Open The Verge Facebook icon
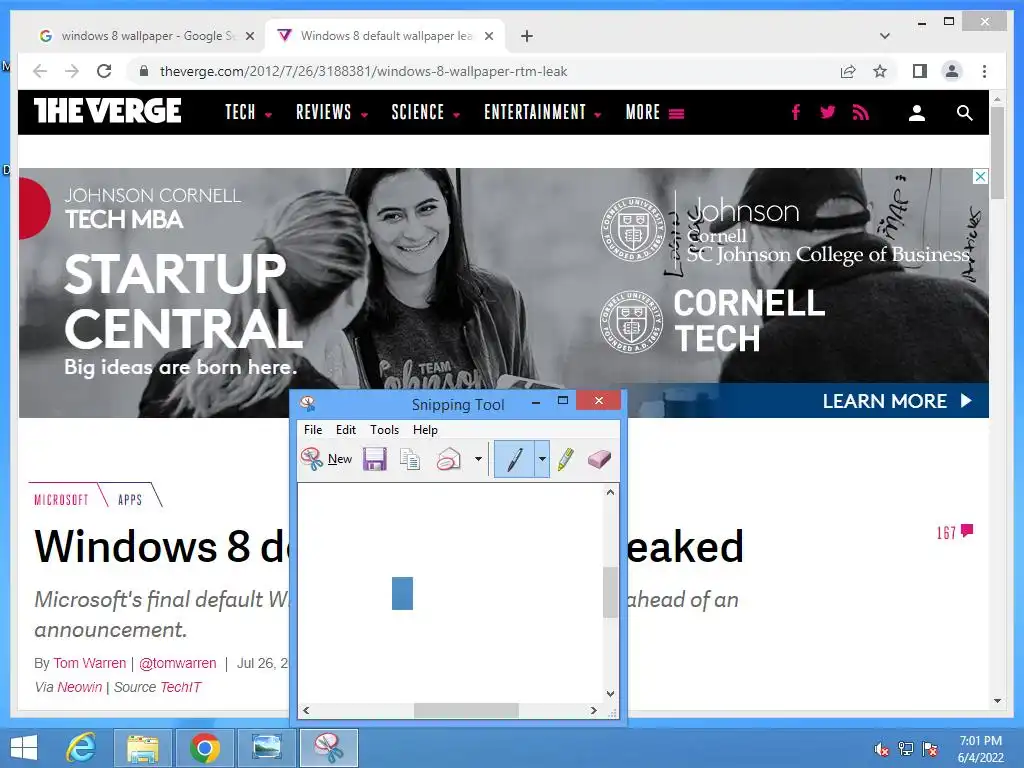The image size is (1024, 768). (795, 112)
